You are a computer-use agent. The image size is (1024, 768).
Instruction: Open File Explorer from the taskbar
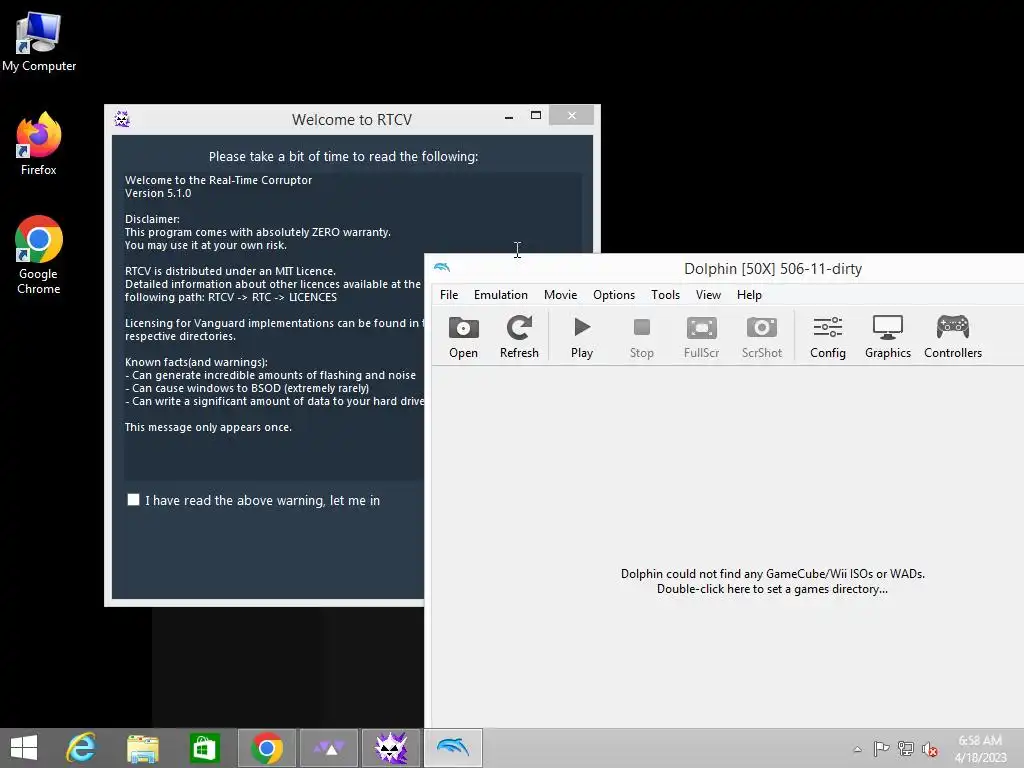coord(142,748)
